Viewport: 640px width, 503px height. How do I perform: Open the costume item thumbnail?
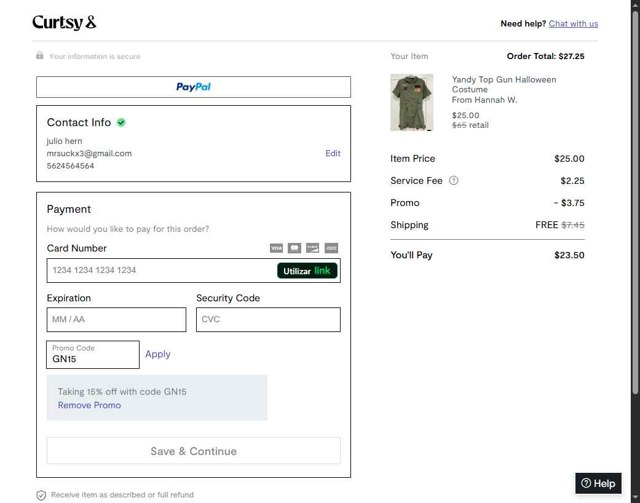pyautogui.click(x=412, y=102)
